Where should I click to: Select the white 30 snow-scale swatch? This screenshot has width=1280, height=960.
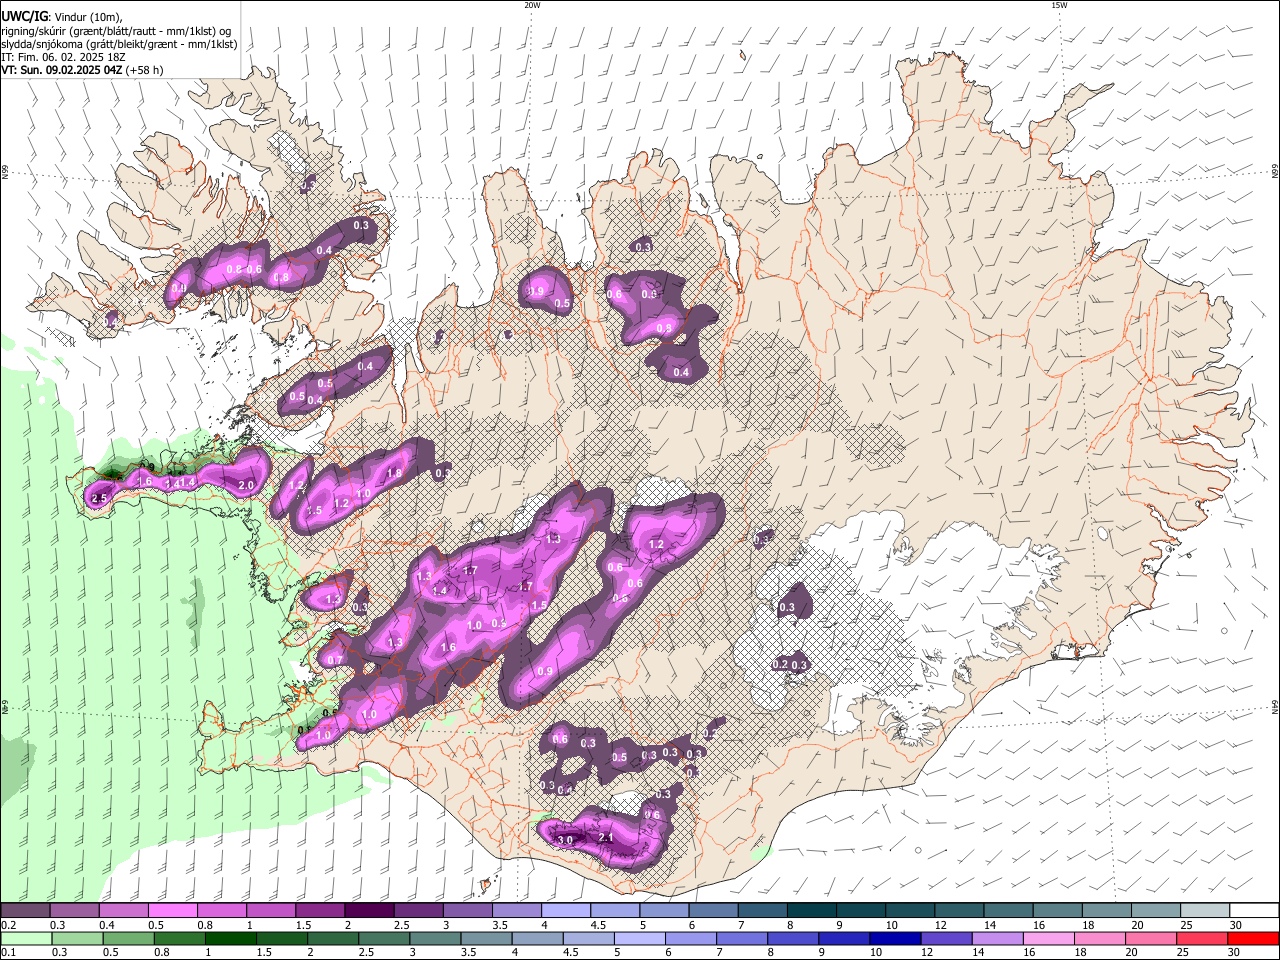(x=1254, y=911)
